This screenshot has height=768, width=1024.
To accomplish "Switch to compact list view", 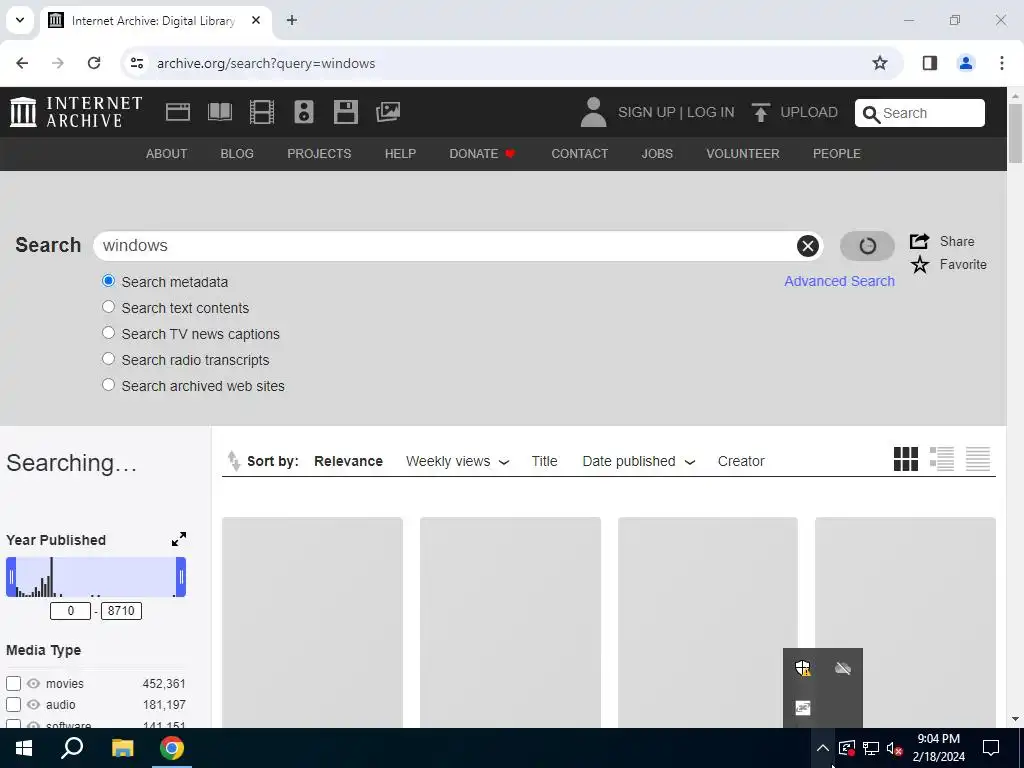I will [x=977, y=459].
